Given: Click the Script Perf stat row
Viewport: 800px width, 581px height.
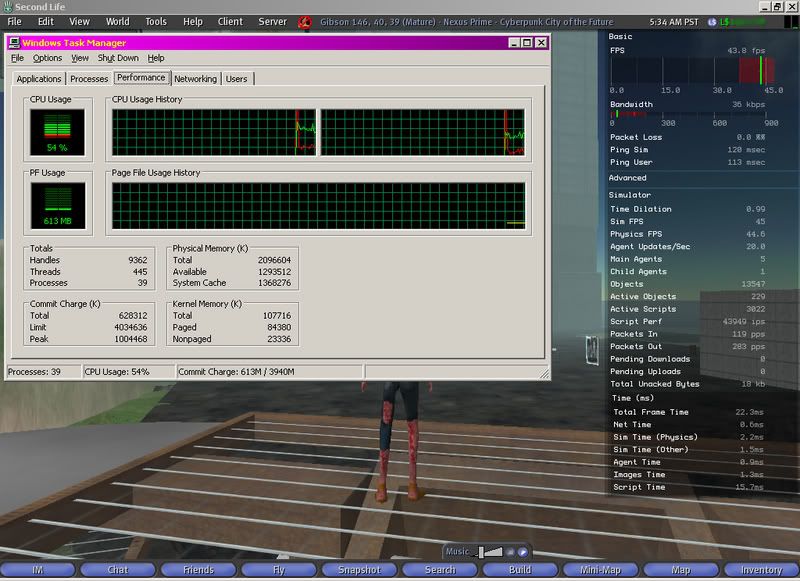Looking at the screenshot, I should [x=688, y=321].
